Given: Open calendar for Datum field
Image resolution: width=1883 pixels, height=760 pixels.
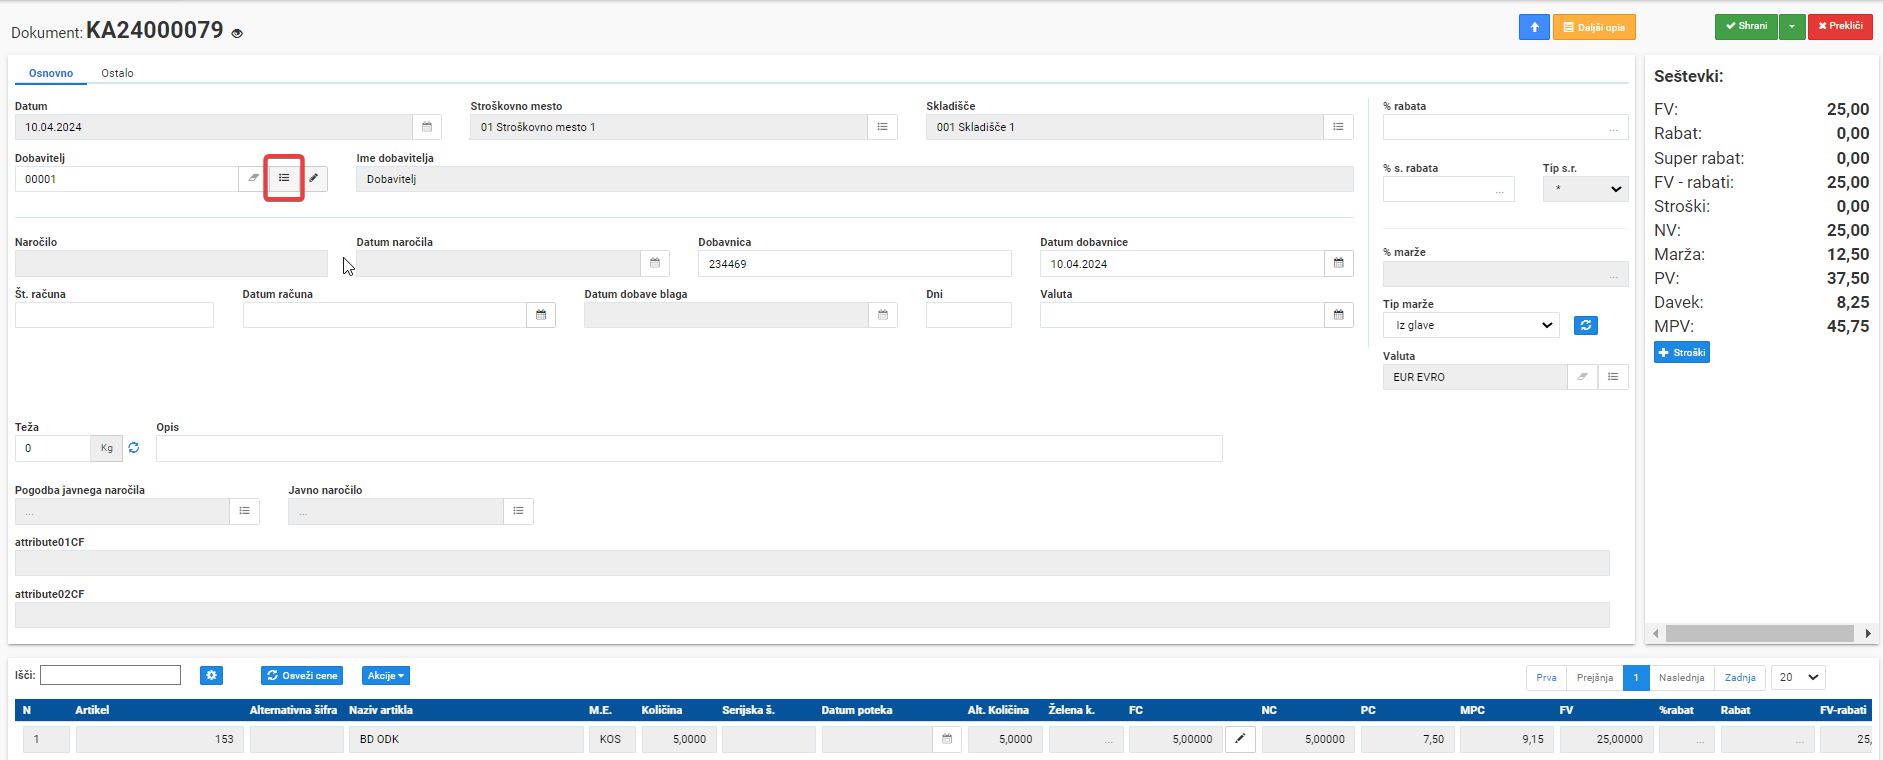Looking at the screenshot, I should [427, 127].
